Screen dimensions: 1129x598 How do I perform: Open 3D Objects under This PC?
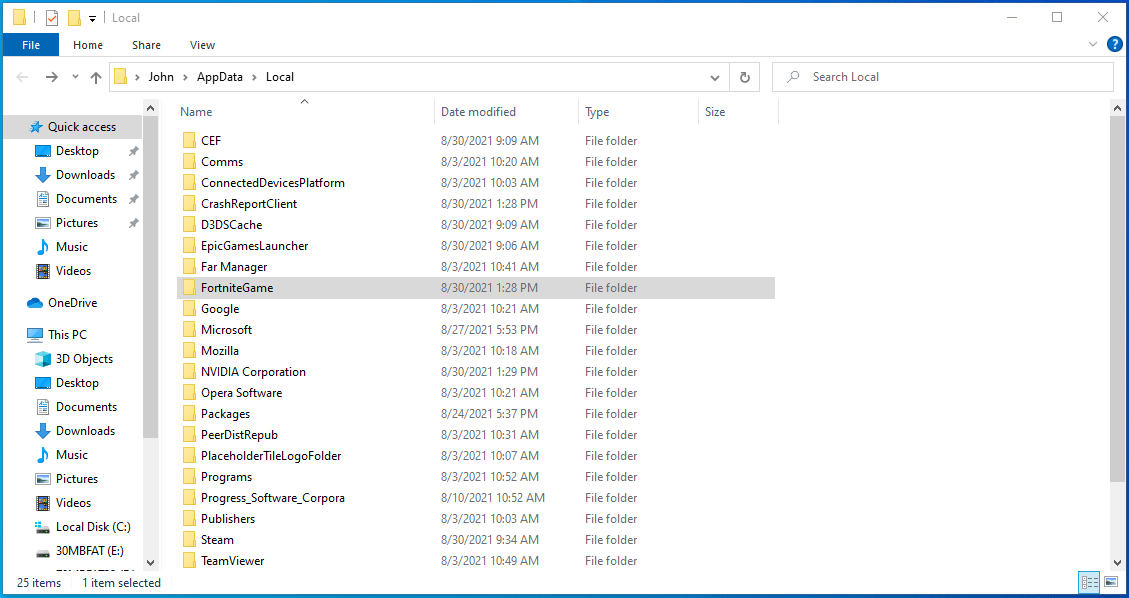pyautogui.click(x=84, y=358)
